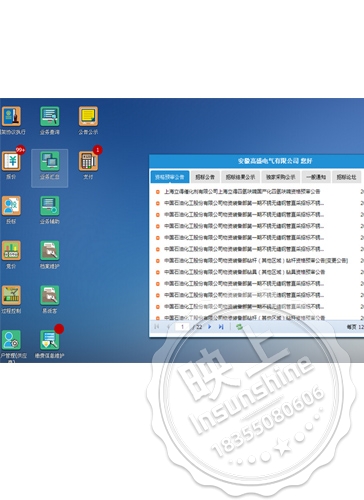Screen dimensions: 364x500
Task: Open the 上海立得催化剂有限公司 announcement row
Action: coord(242,192)
